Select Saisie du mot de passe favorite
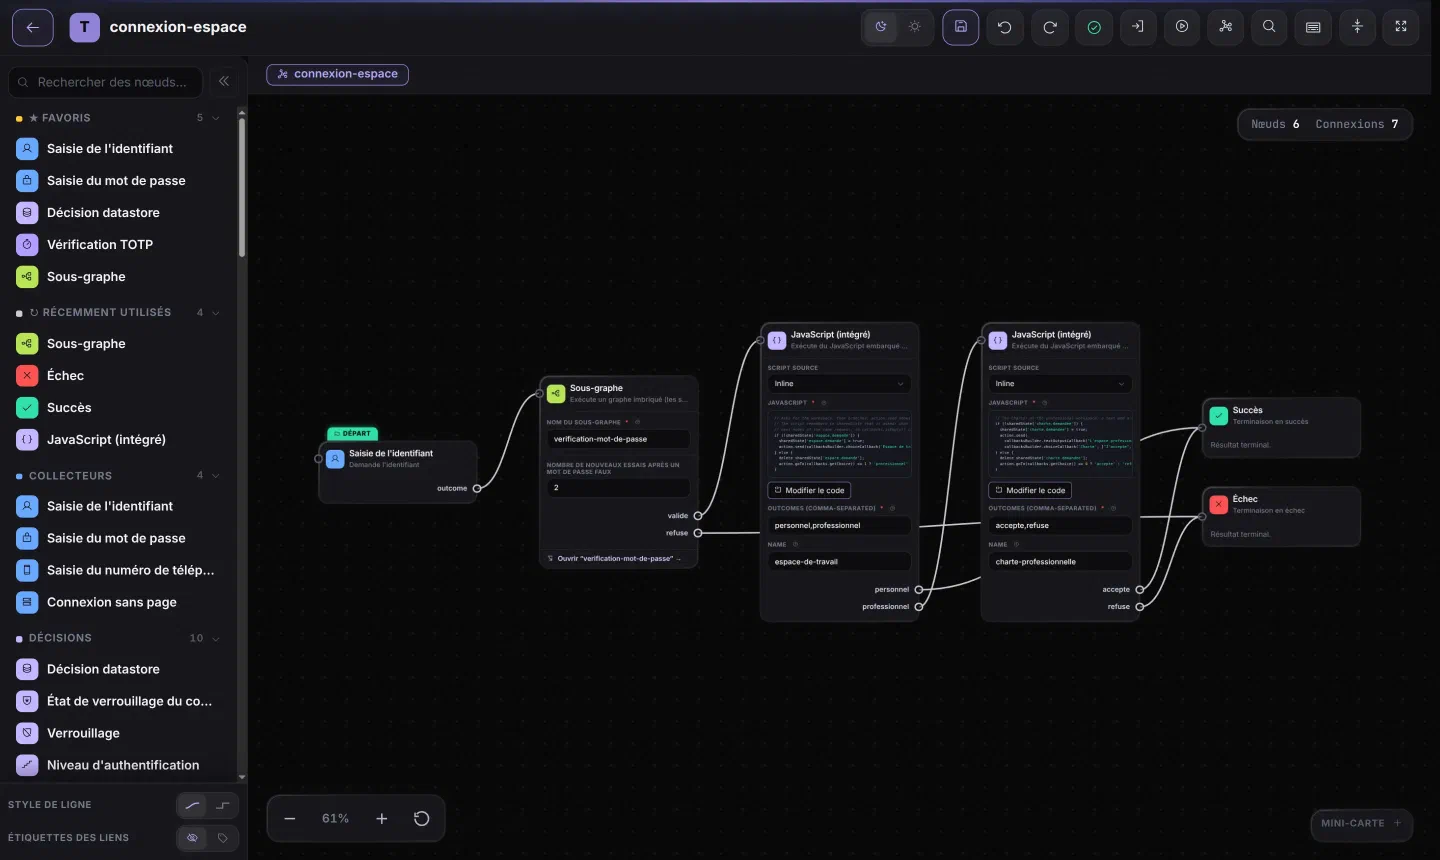Image resolution: width=1440 pixels, height=860 pixels. tap(118, 180)
